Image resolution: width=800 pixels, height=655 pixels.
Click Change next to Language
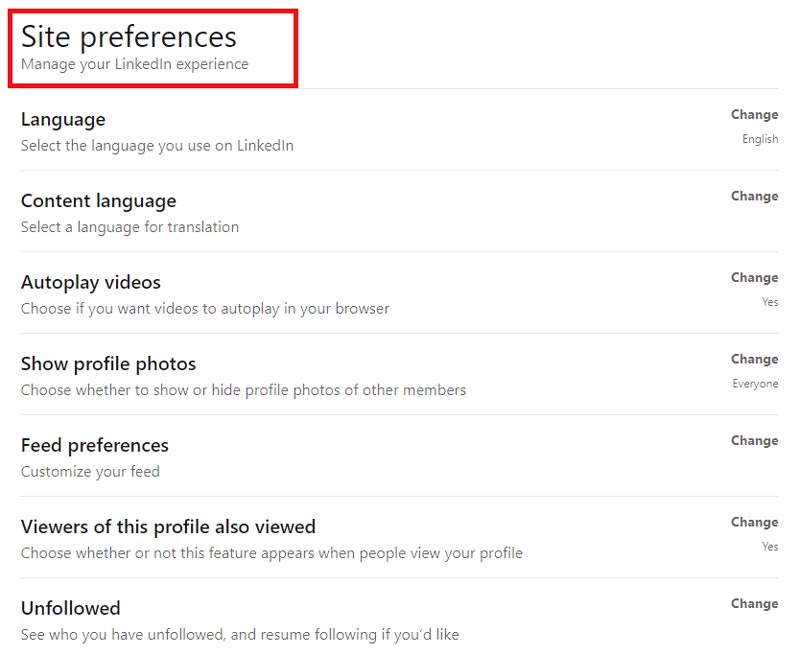[754, 115]
